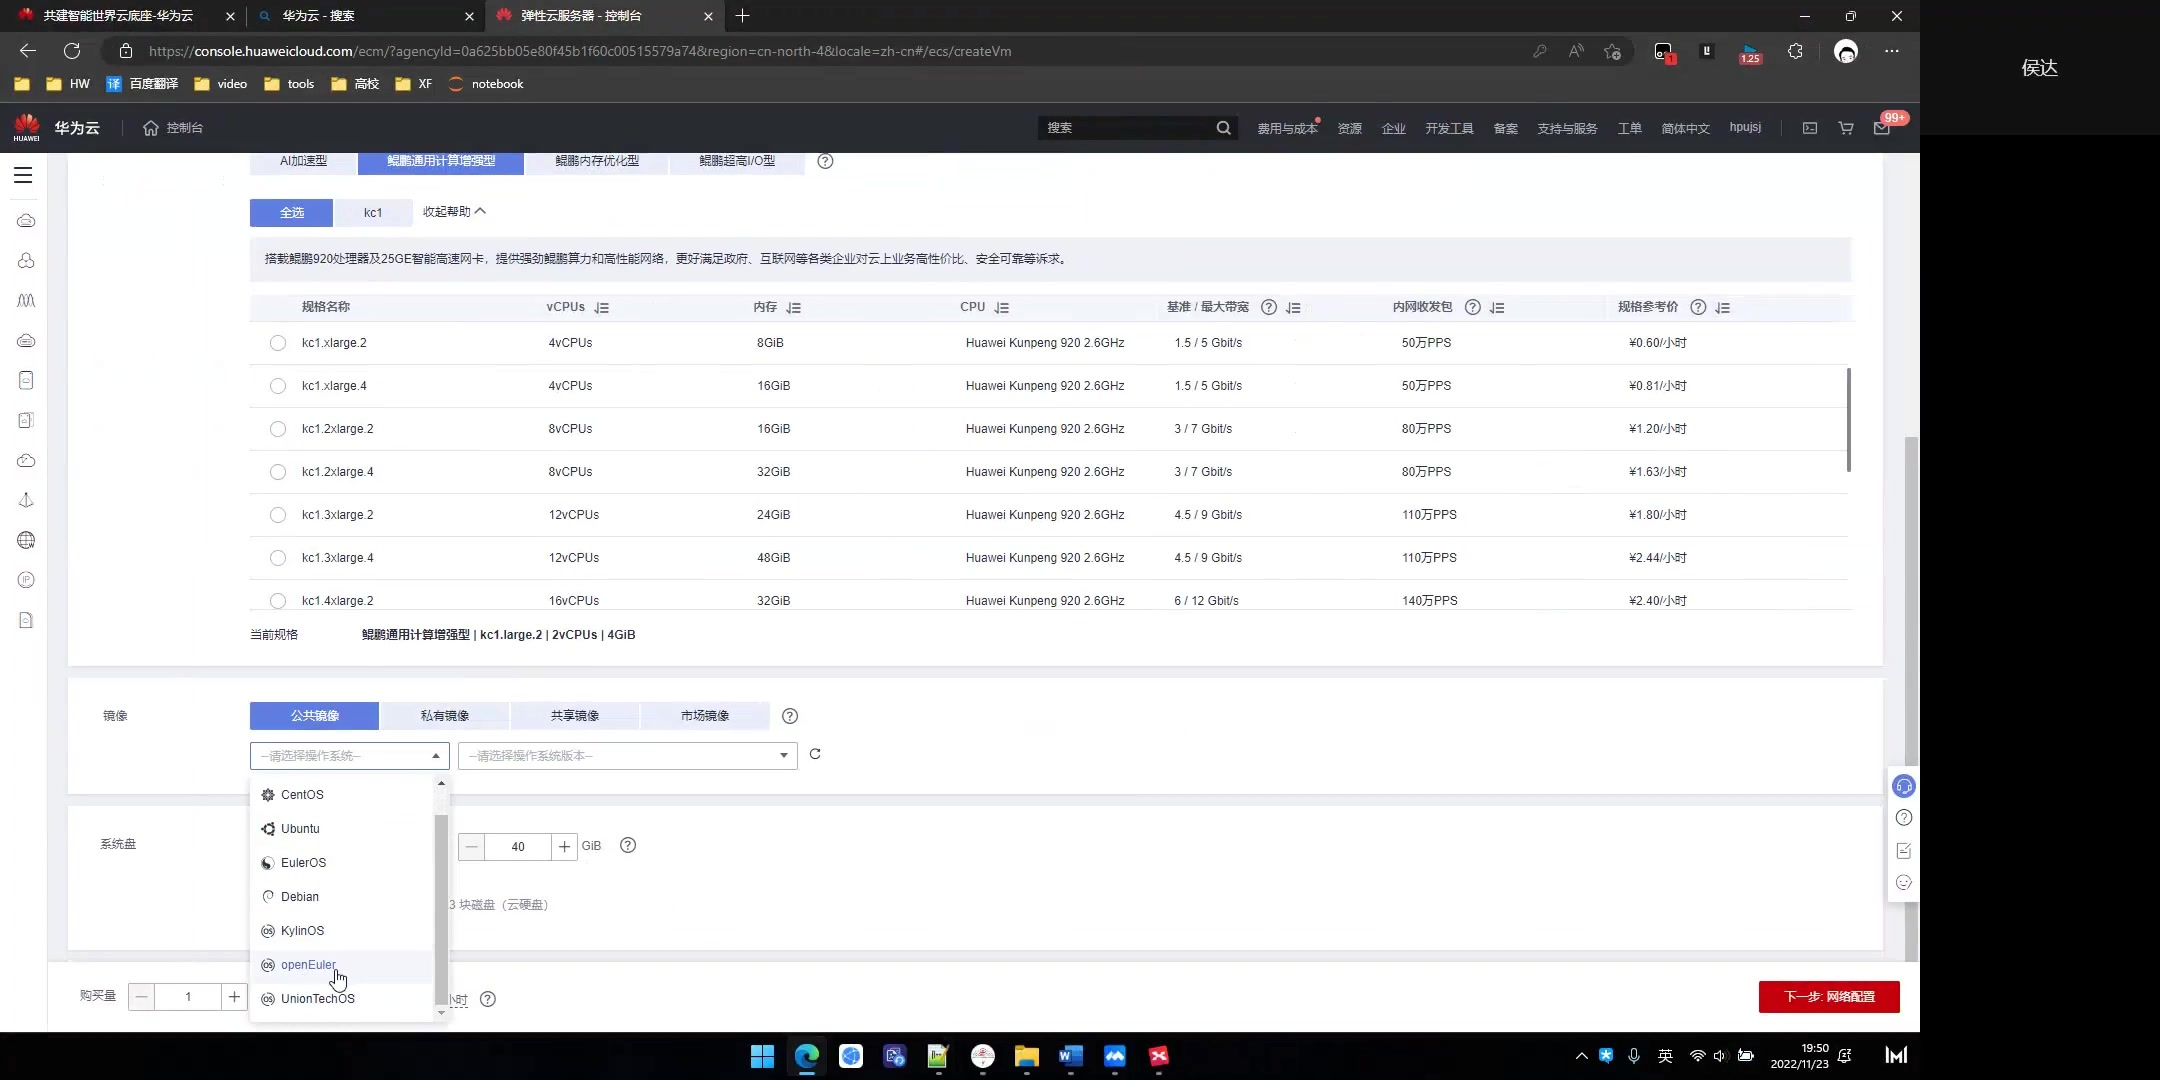This screenshot has width=2160, height=1080.
Task: Switch to the 私有镜像 tab
Action: 445,715
